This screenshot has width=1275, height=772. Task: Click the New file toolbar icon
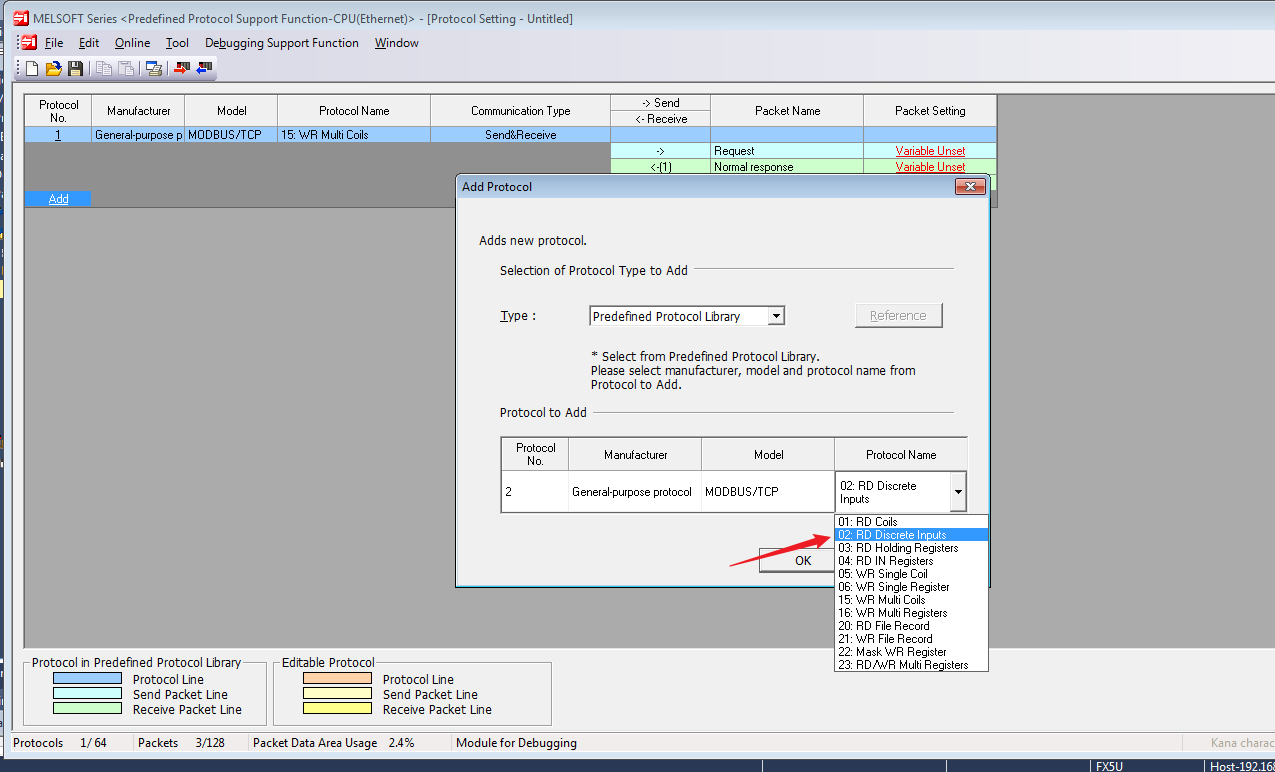[32, 68]
